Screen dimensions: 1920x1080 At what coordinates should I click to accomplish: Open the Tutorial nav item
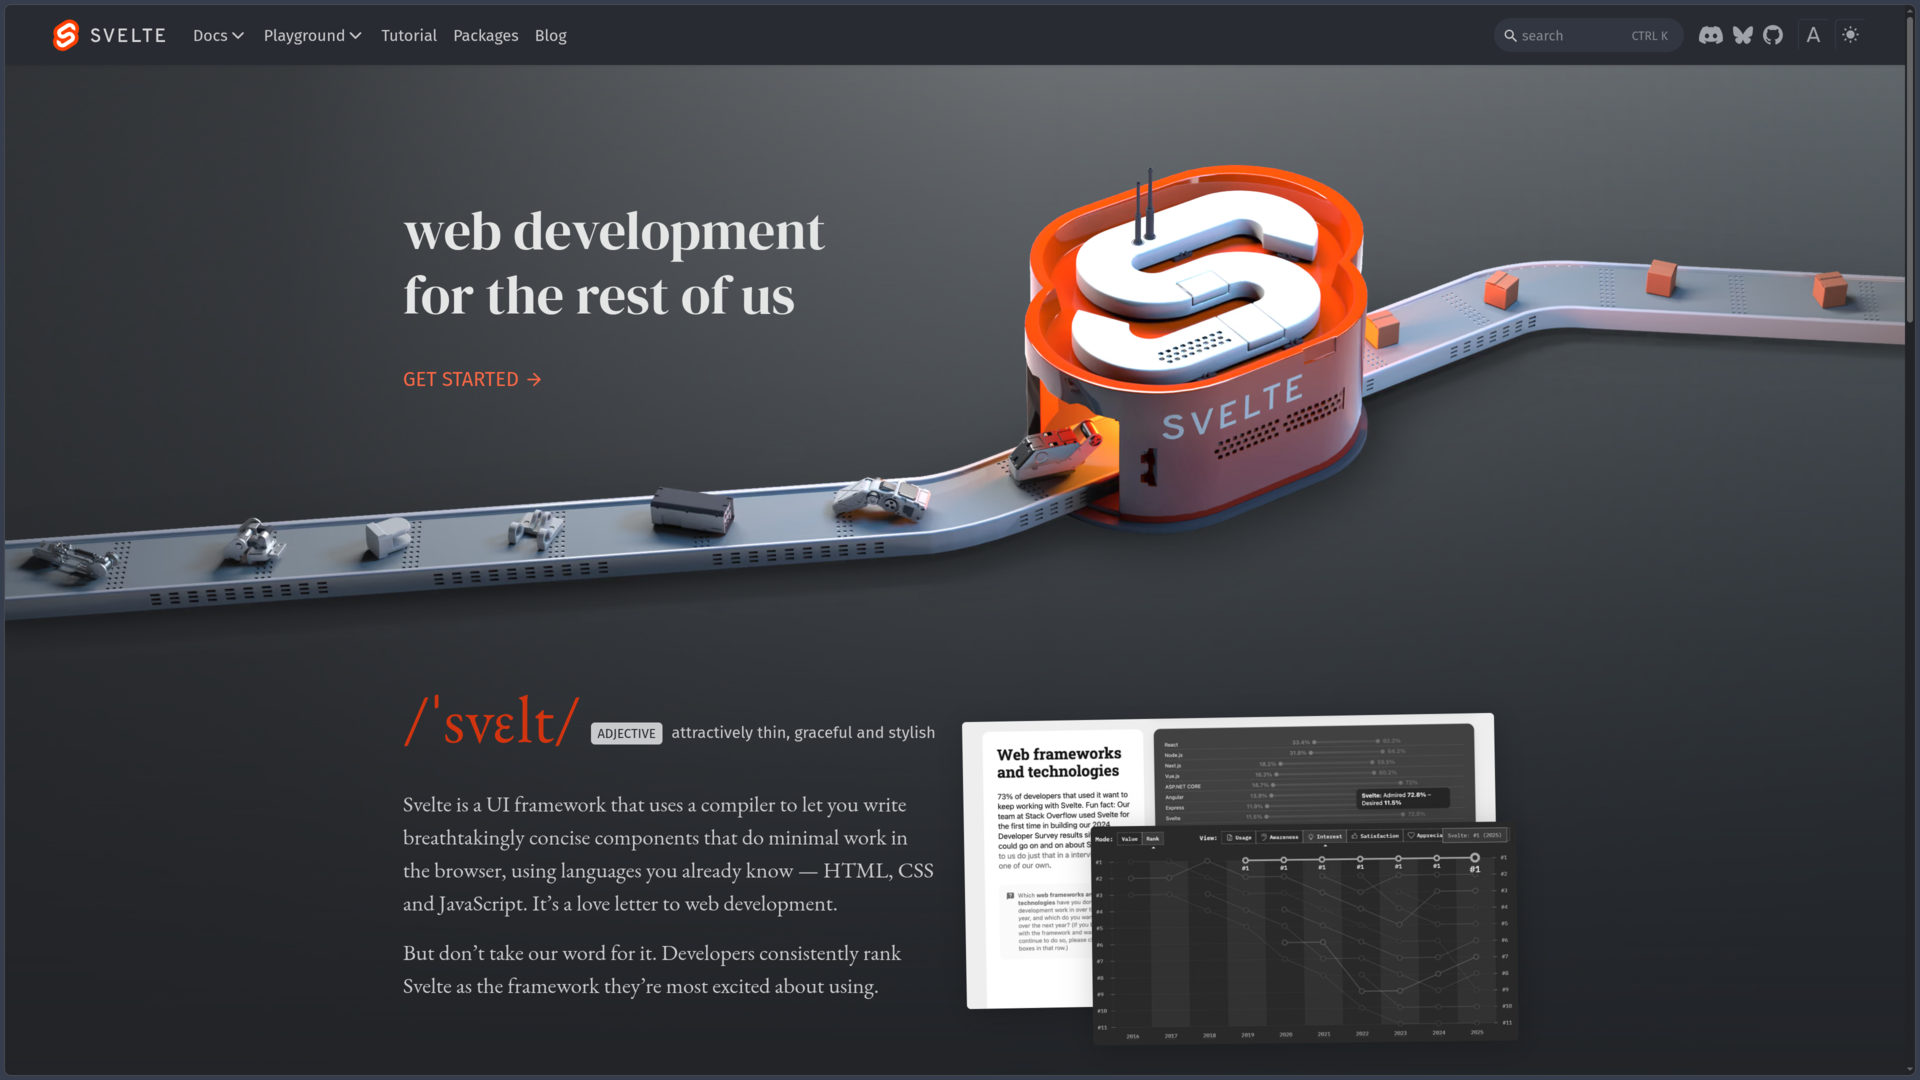pos(409,35)
